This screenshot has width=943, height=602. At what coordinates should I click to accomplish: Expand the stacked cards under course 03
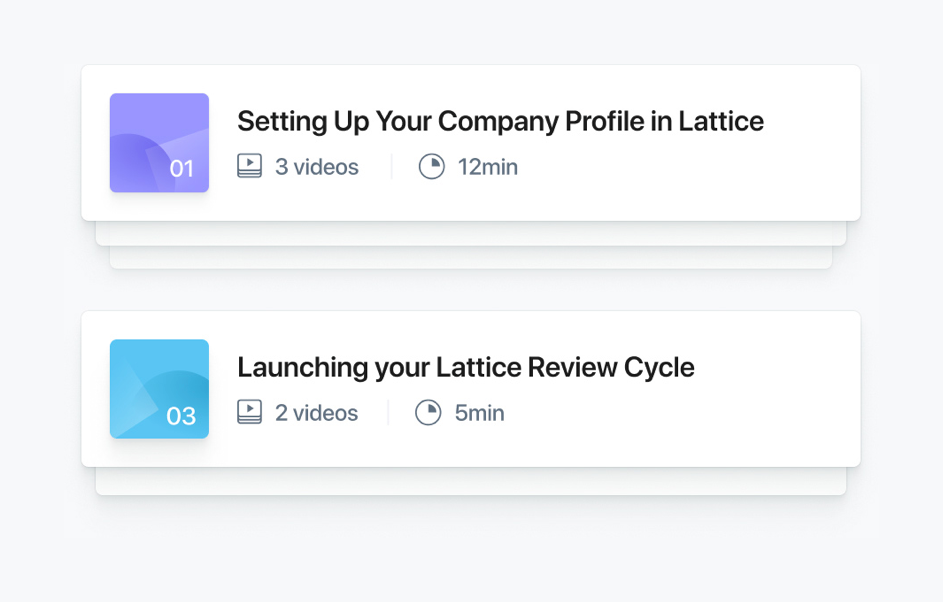tap(470, 483)
